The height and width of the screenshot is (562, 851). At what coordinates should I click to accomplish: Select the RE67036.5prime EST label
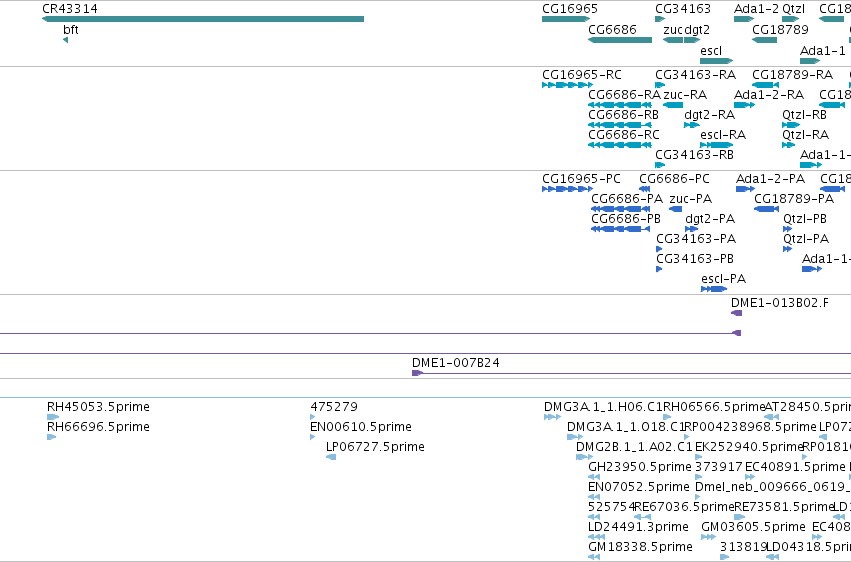click(684, 507)
